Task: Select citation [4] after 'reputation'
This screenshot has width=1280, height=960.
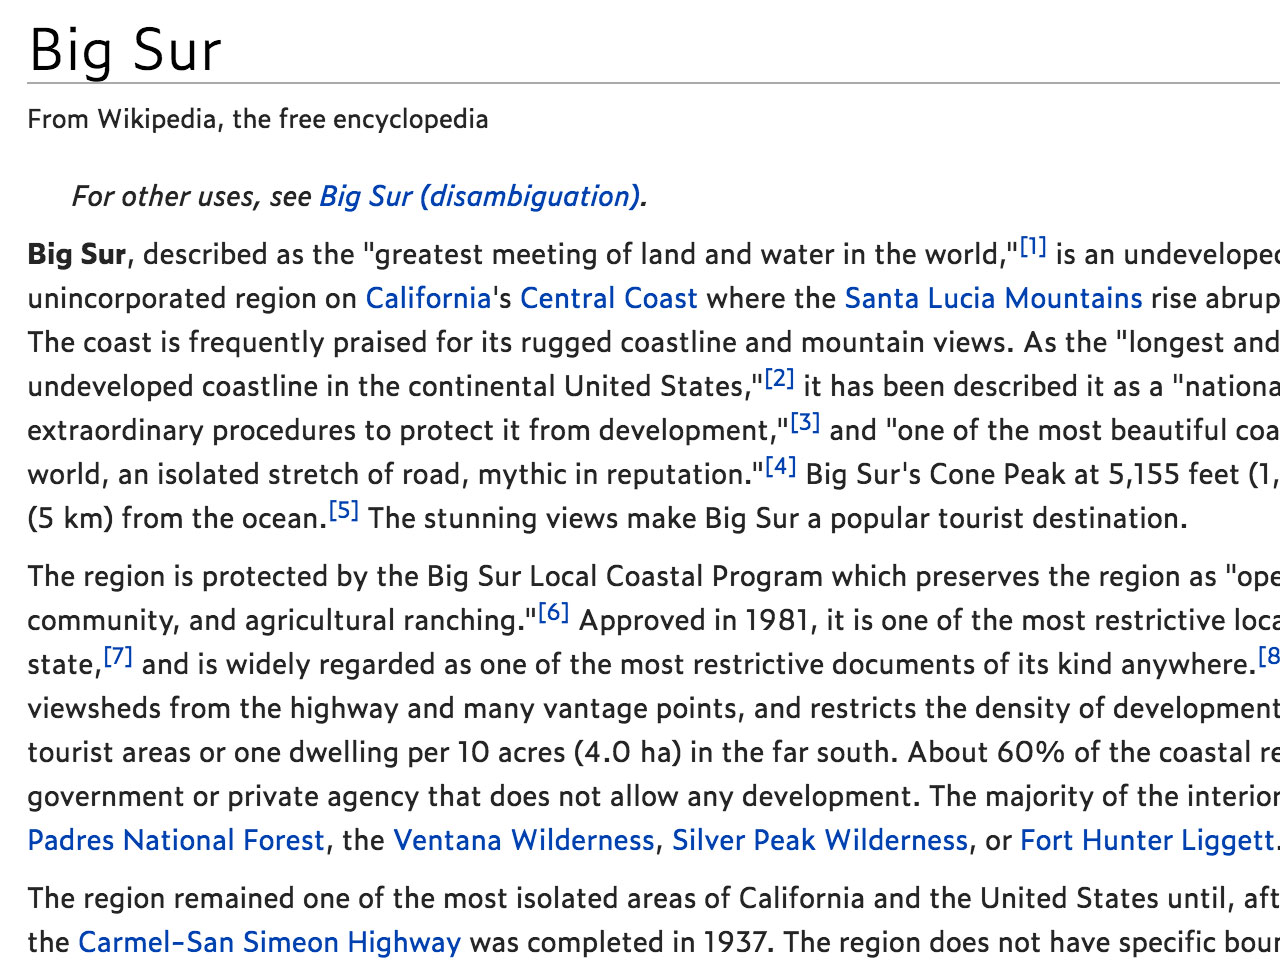Action: click(x=780, y=467)
